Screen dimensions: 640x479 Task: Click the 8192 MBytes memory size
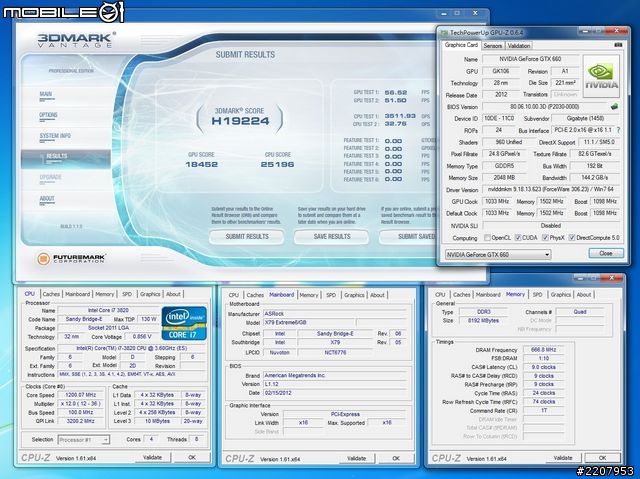[483, 321]
